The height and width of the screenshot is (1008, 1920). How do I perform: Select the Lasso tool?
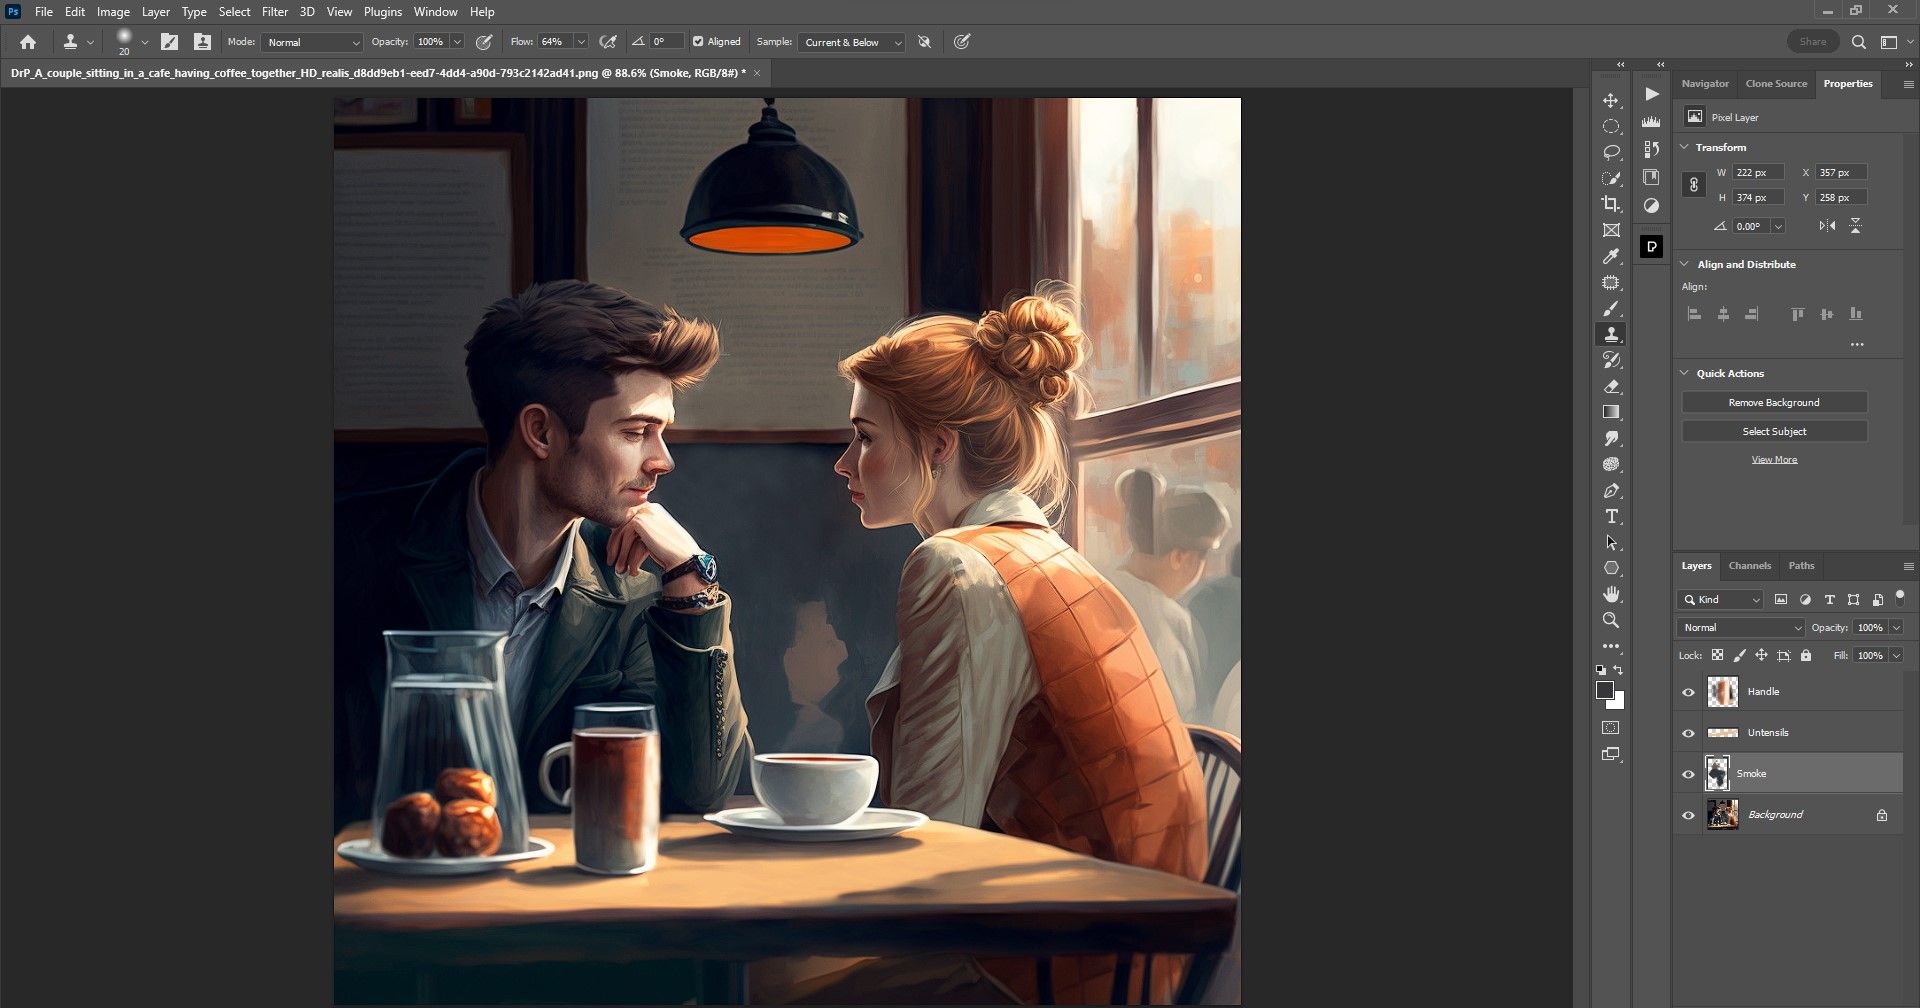click(x=1611, y=153)
